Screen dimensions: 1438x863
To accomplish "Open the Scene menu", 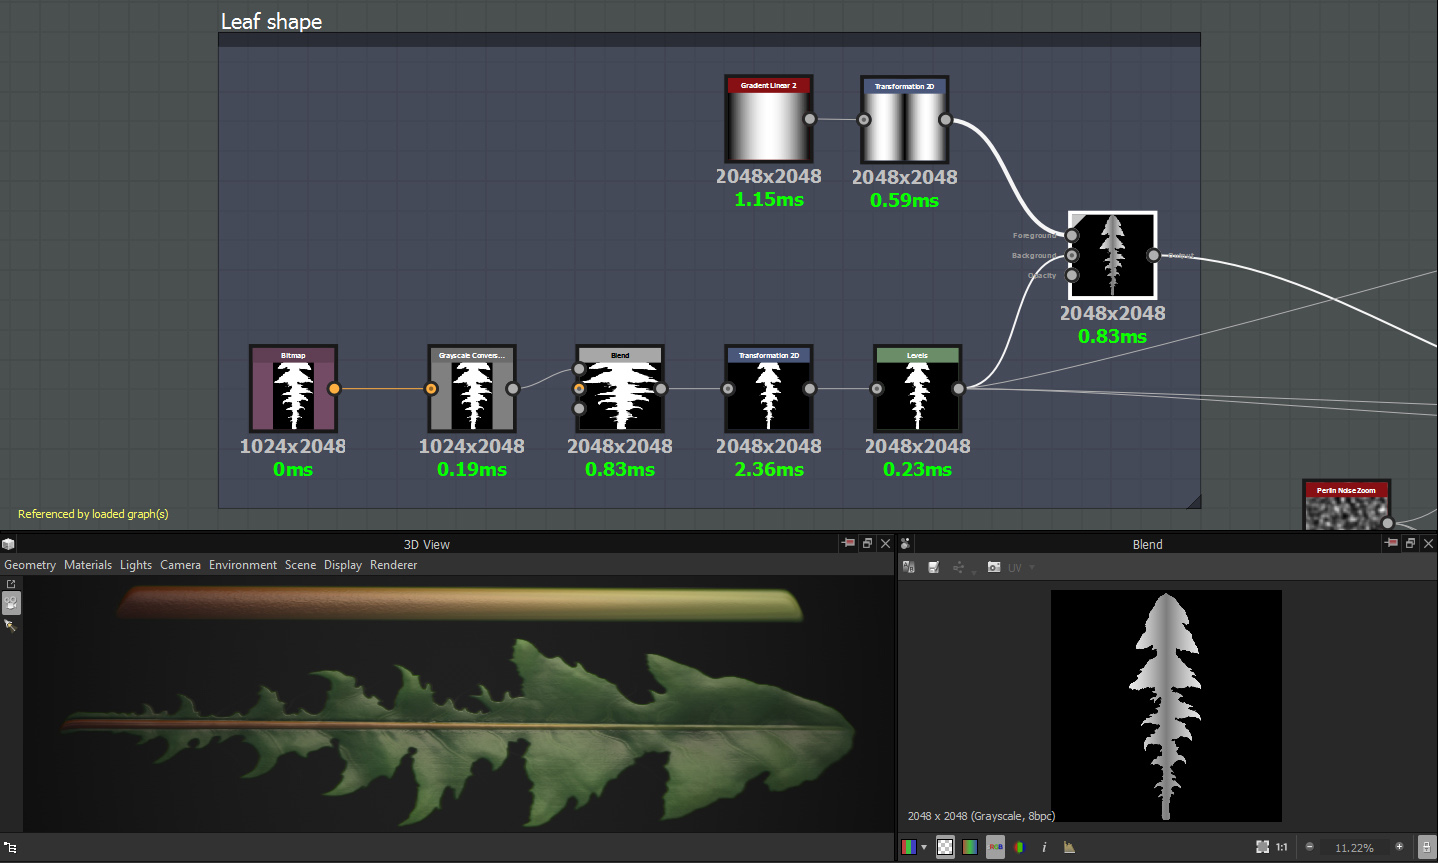I will point(300,565).
